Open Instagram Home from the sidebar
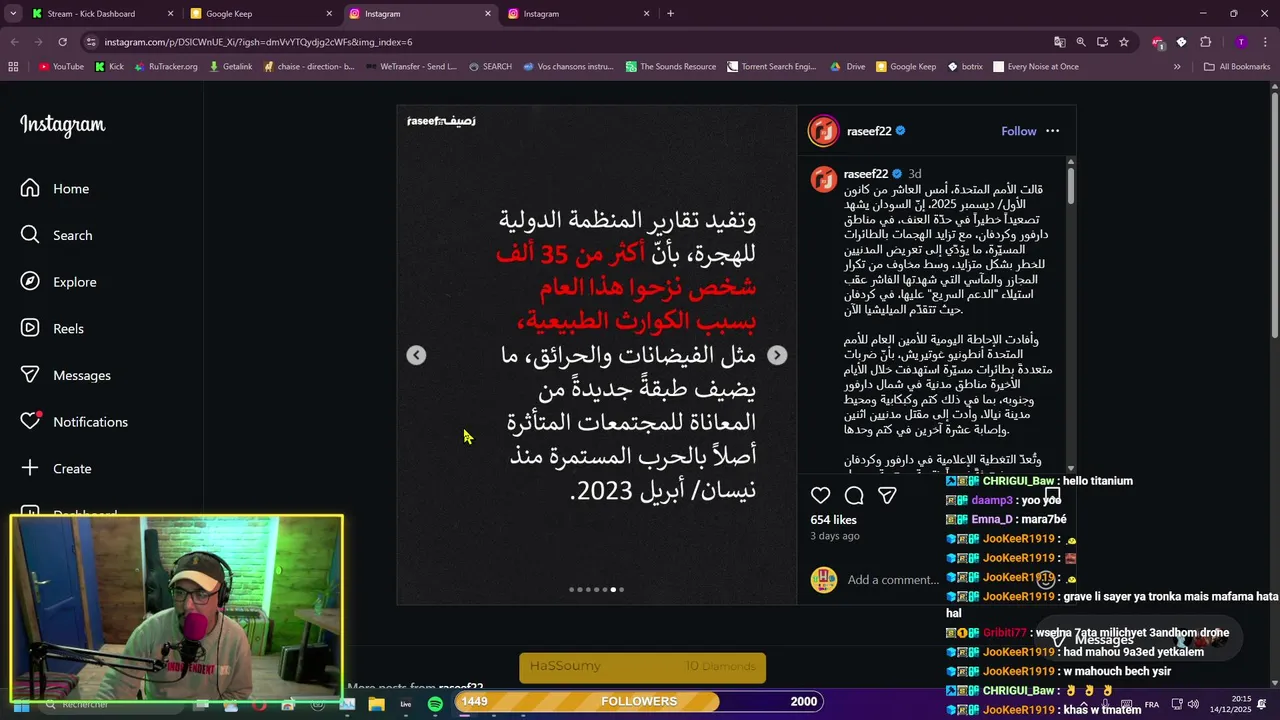Screen dimensions: 1280x720 (55, 189)
